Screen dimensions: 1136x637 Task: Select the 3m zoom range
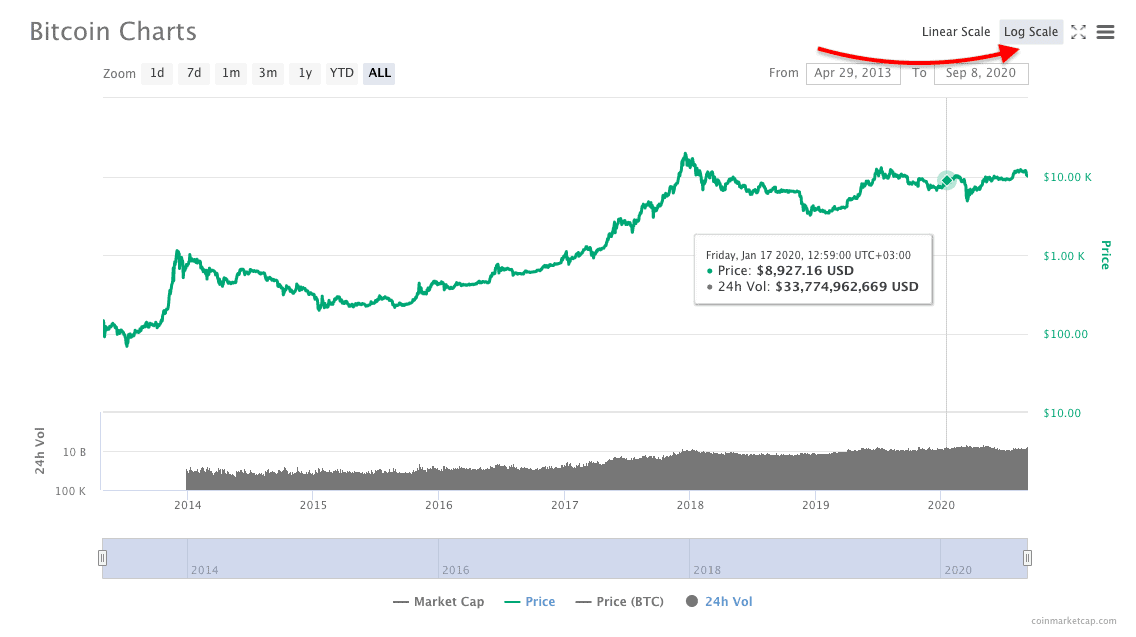[268, 73]
